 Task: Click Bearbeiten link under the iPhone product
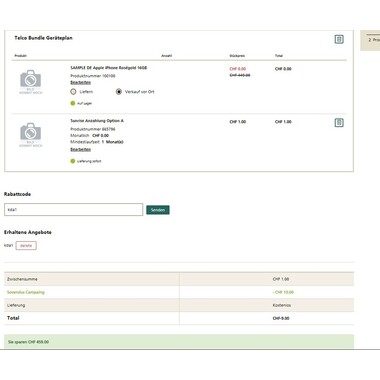point(80,82)
